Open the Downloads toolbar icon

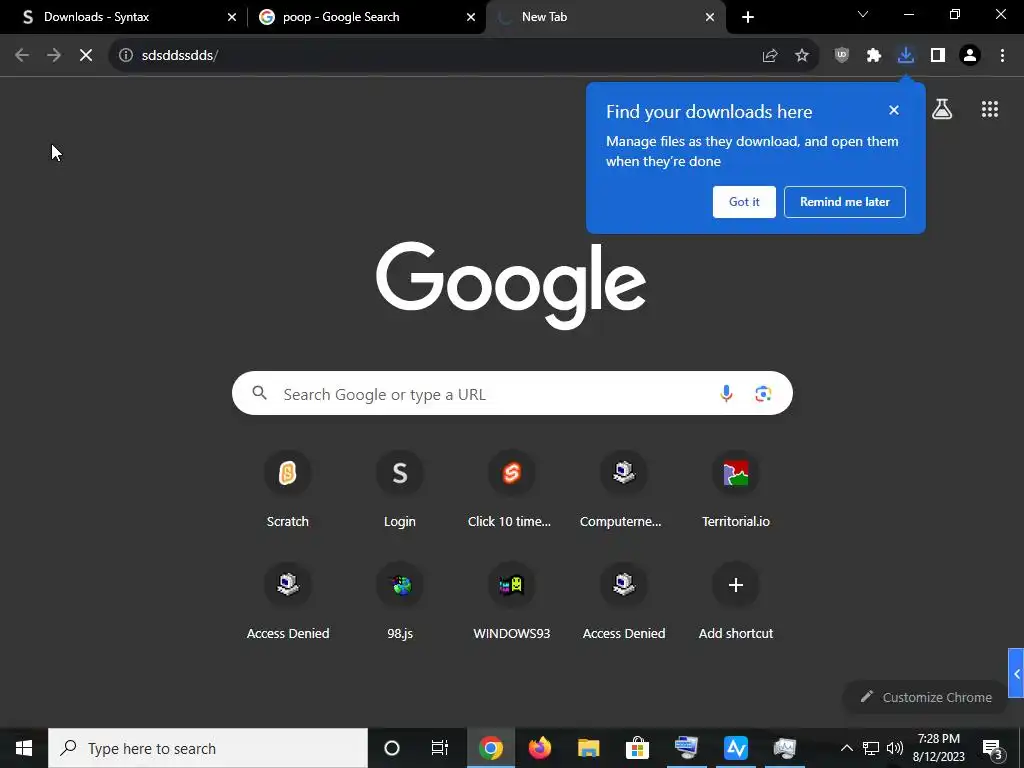coord(906,56)
